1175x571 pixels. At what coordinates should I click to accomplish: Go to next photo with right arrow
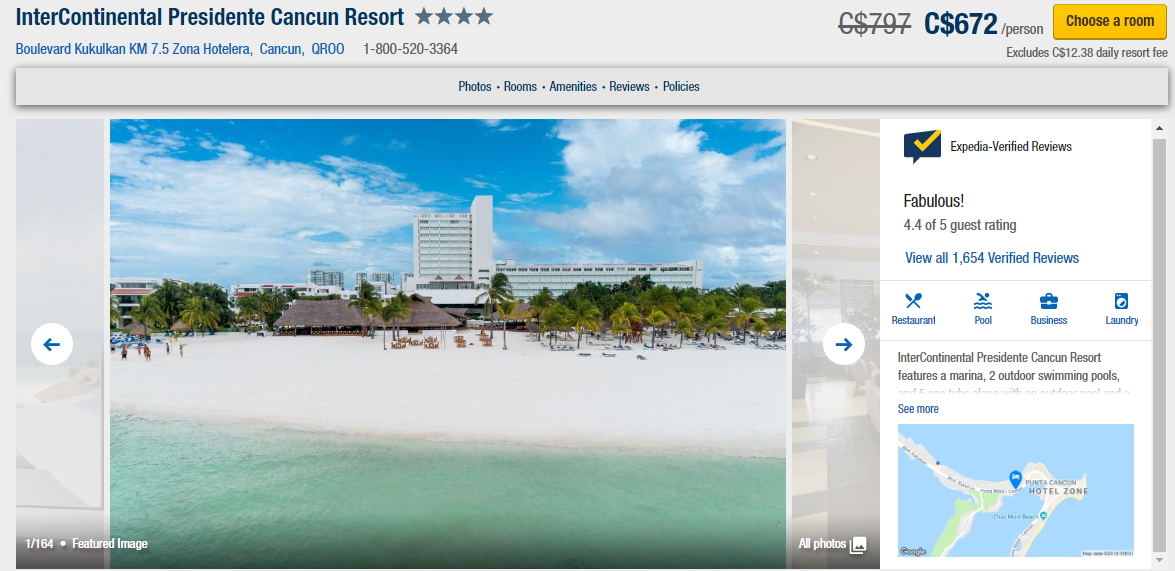point(844,344)
